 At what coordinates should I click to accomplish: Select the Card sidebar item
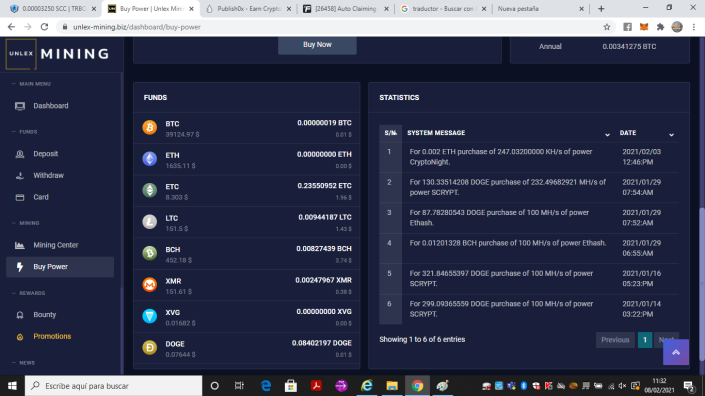point(40,197)
